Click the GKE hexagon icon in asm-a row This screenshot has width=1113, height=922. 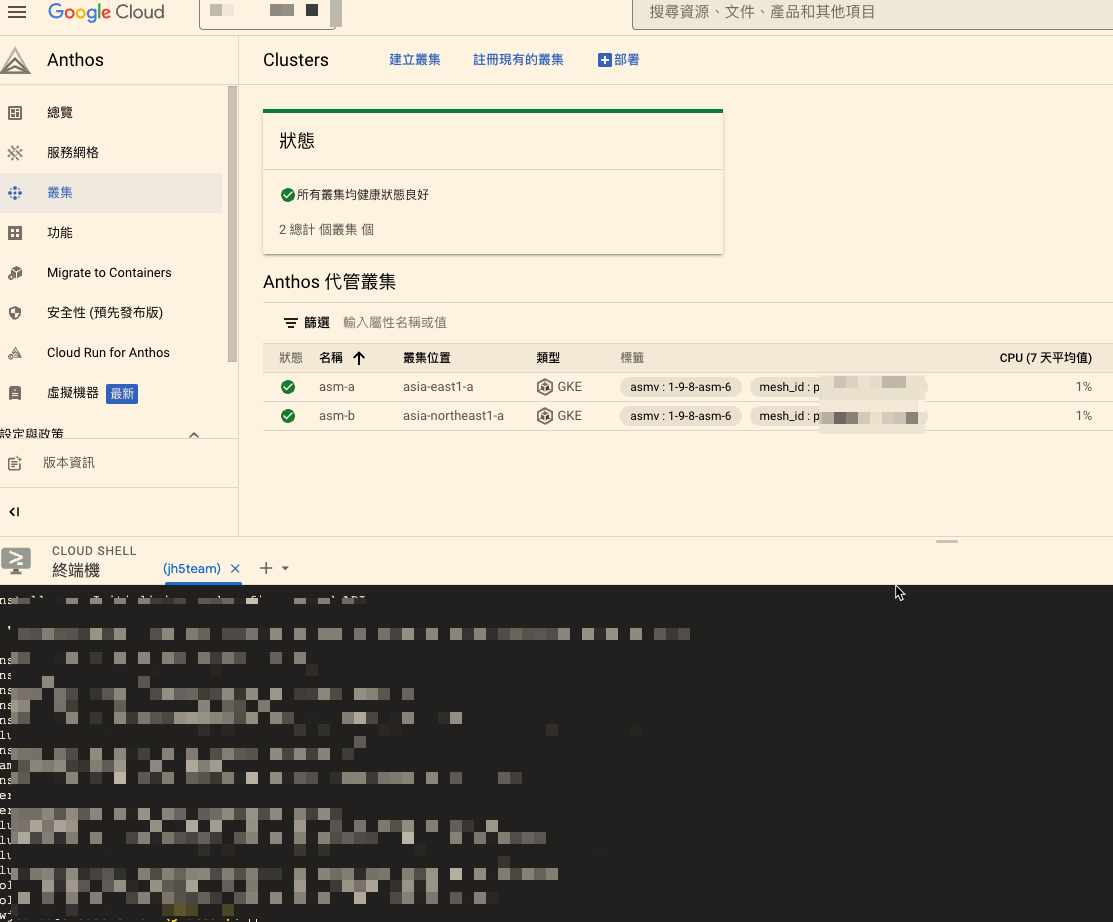[x=544, y=387]
